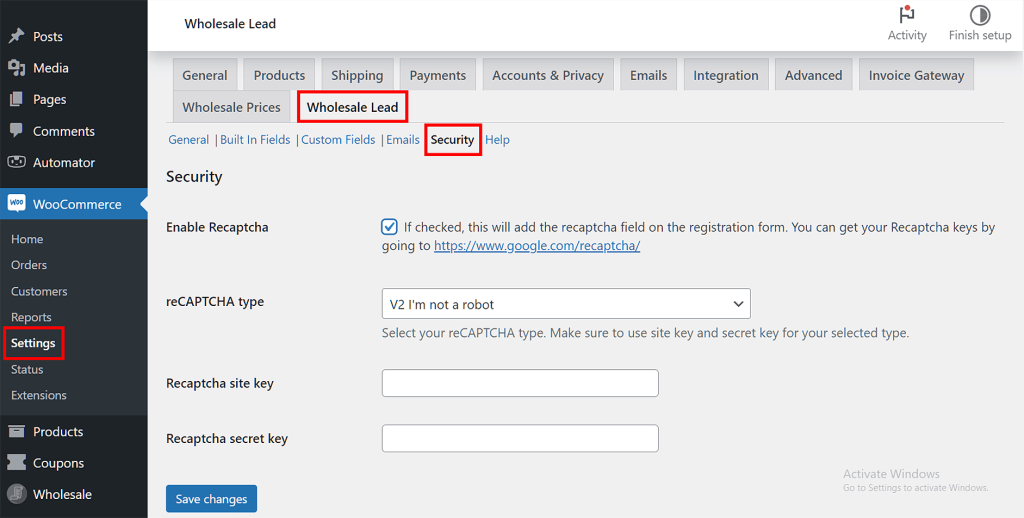Click the Recaptcha site key input field

point(520,383)
